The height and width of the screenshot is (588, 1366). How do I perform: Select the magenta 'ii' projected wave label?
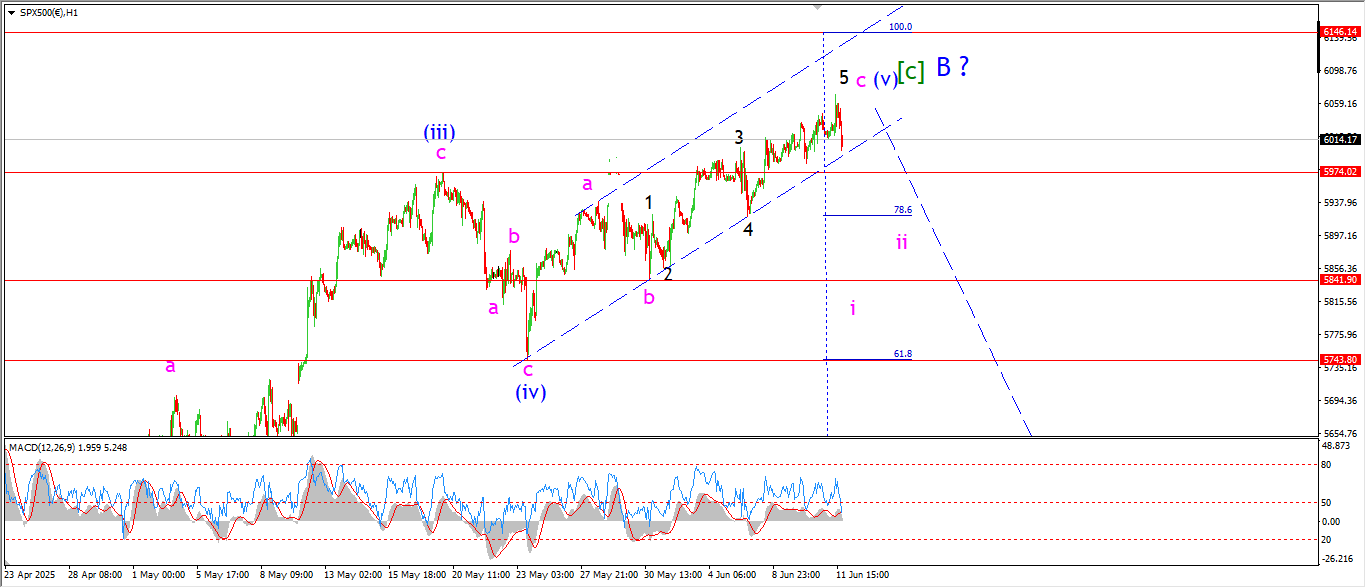pyautogui.click(x=901, y=242)
